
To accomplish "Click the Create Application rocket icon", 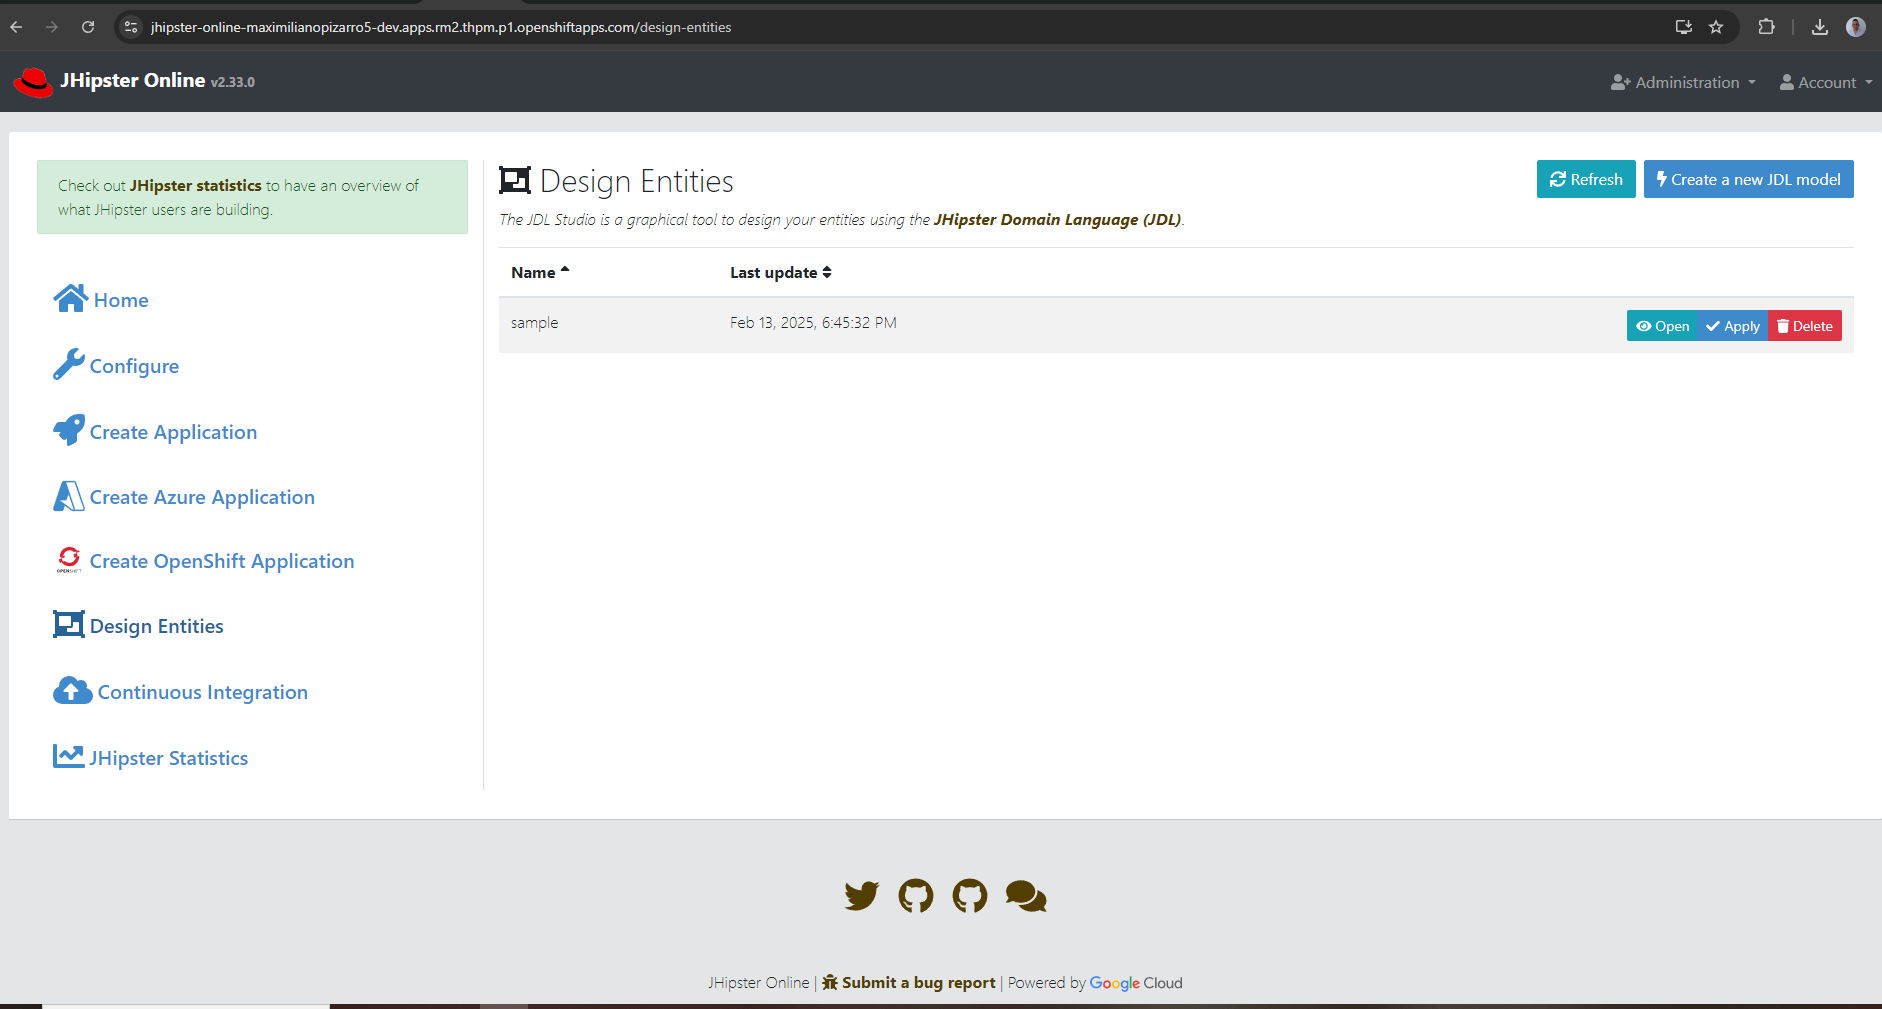I will click(x=69, y=430).
